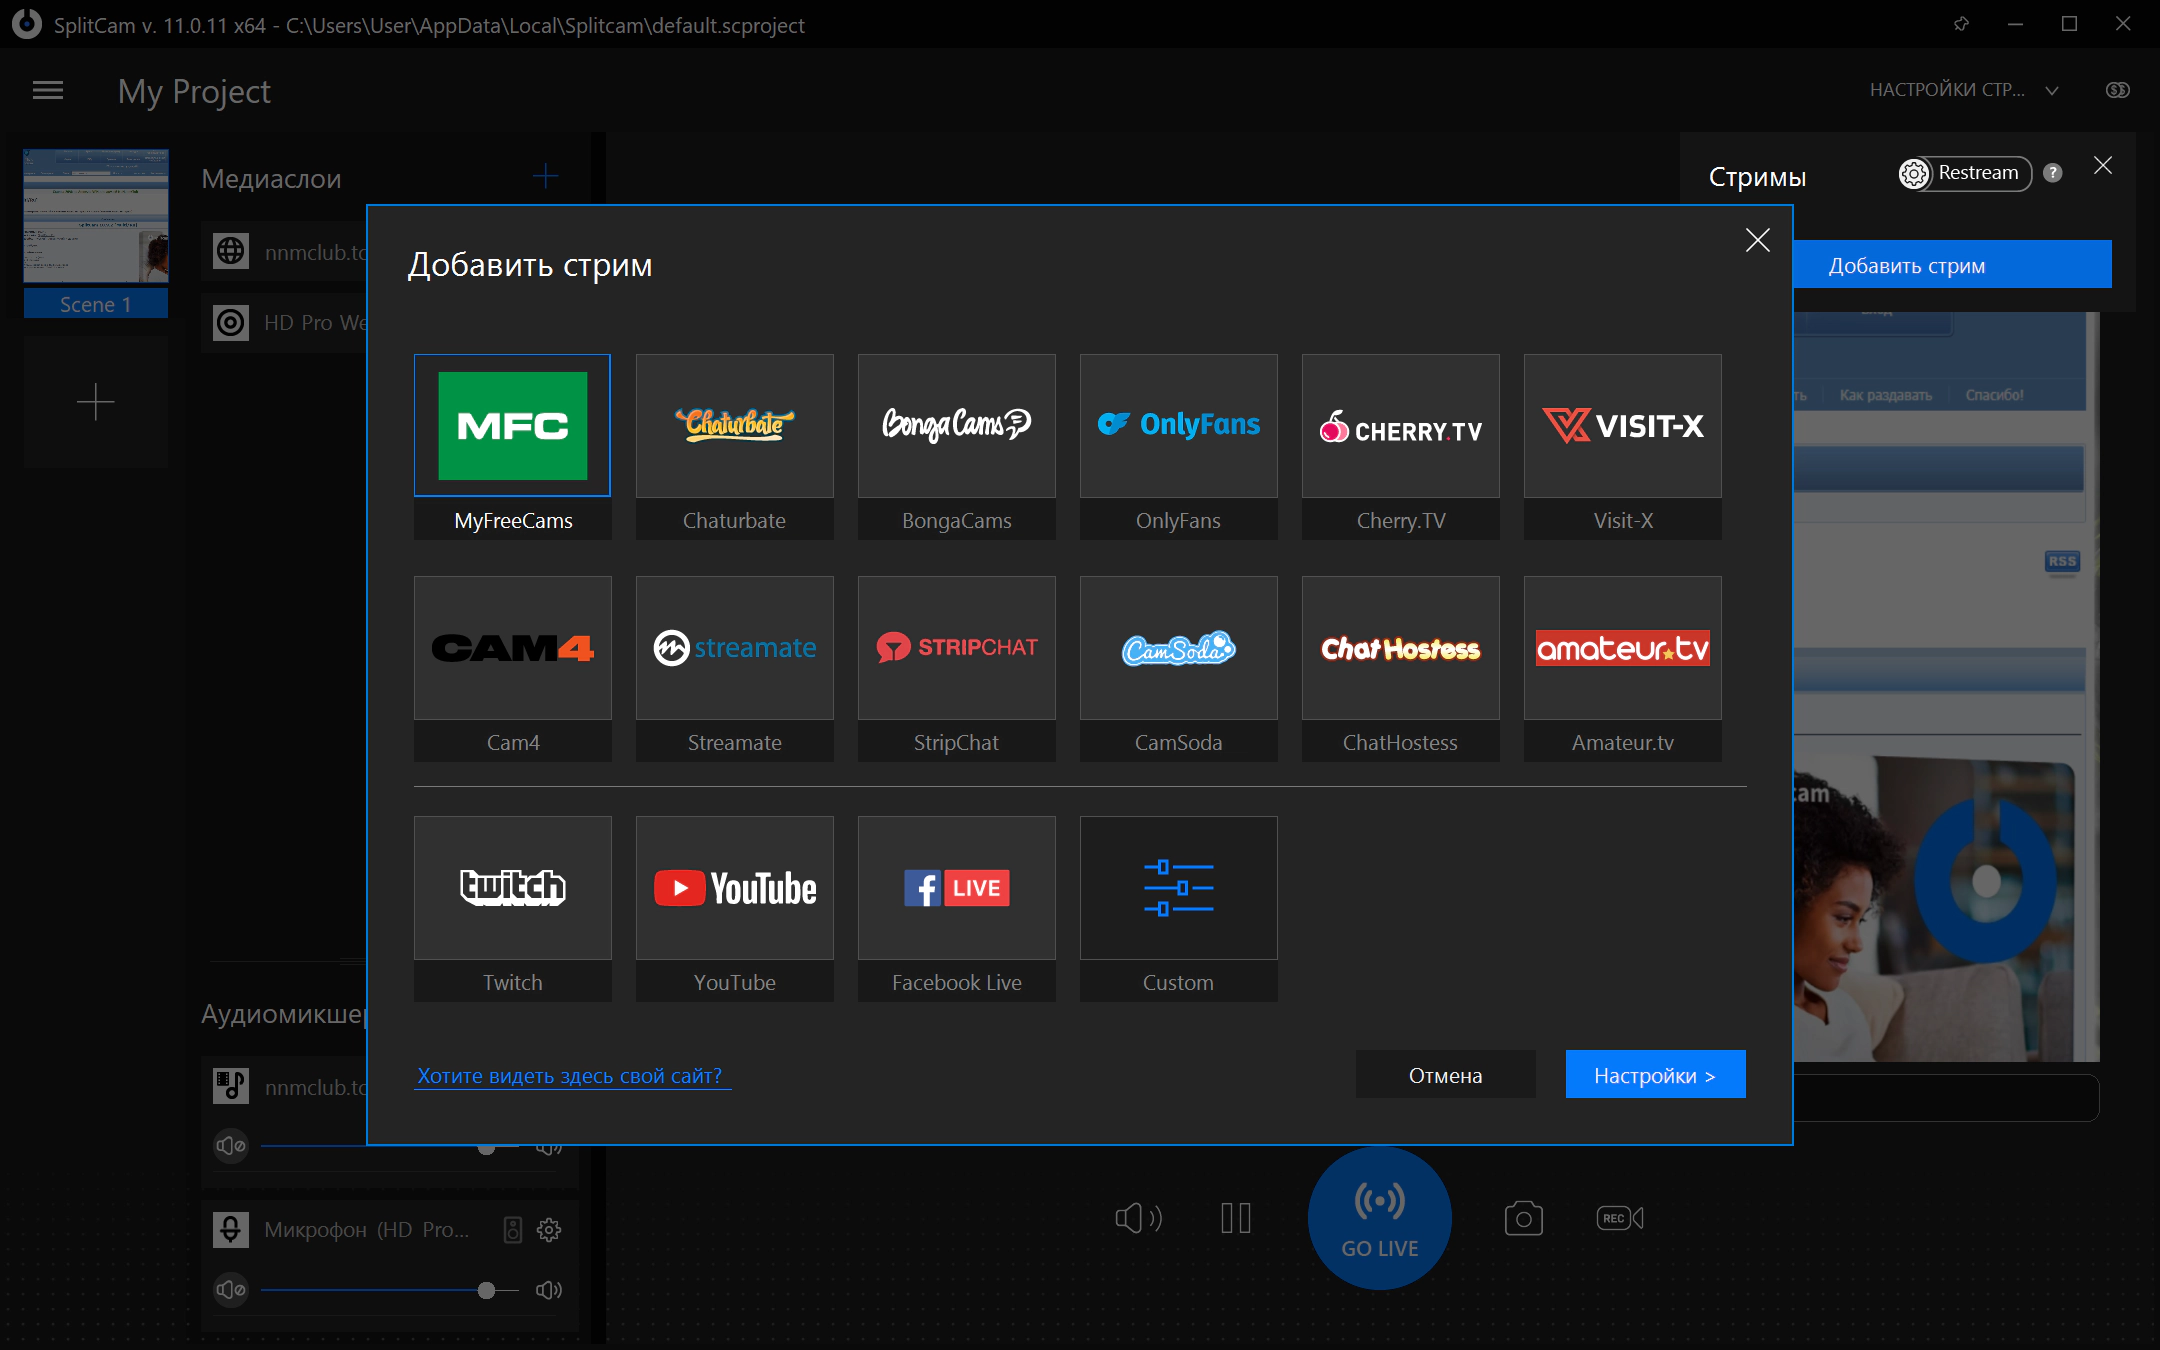Take a snapshot with the camera icon
The image size is (2160, 1350).
(x=1523, y=1218)
